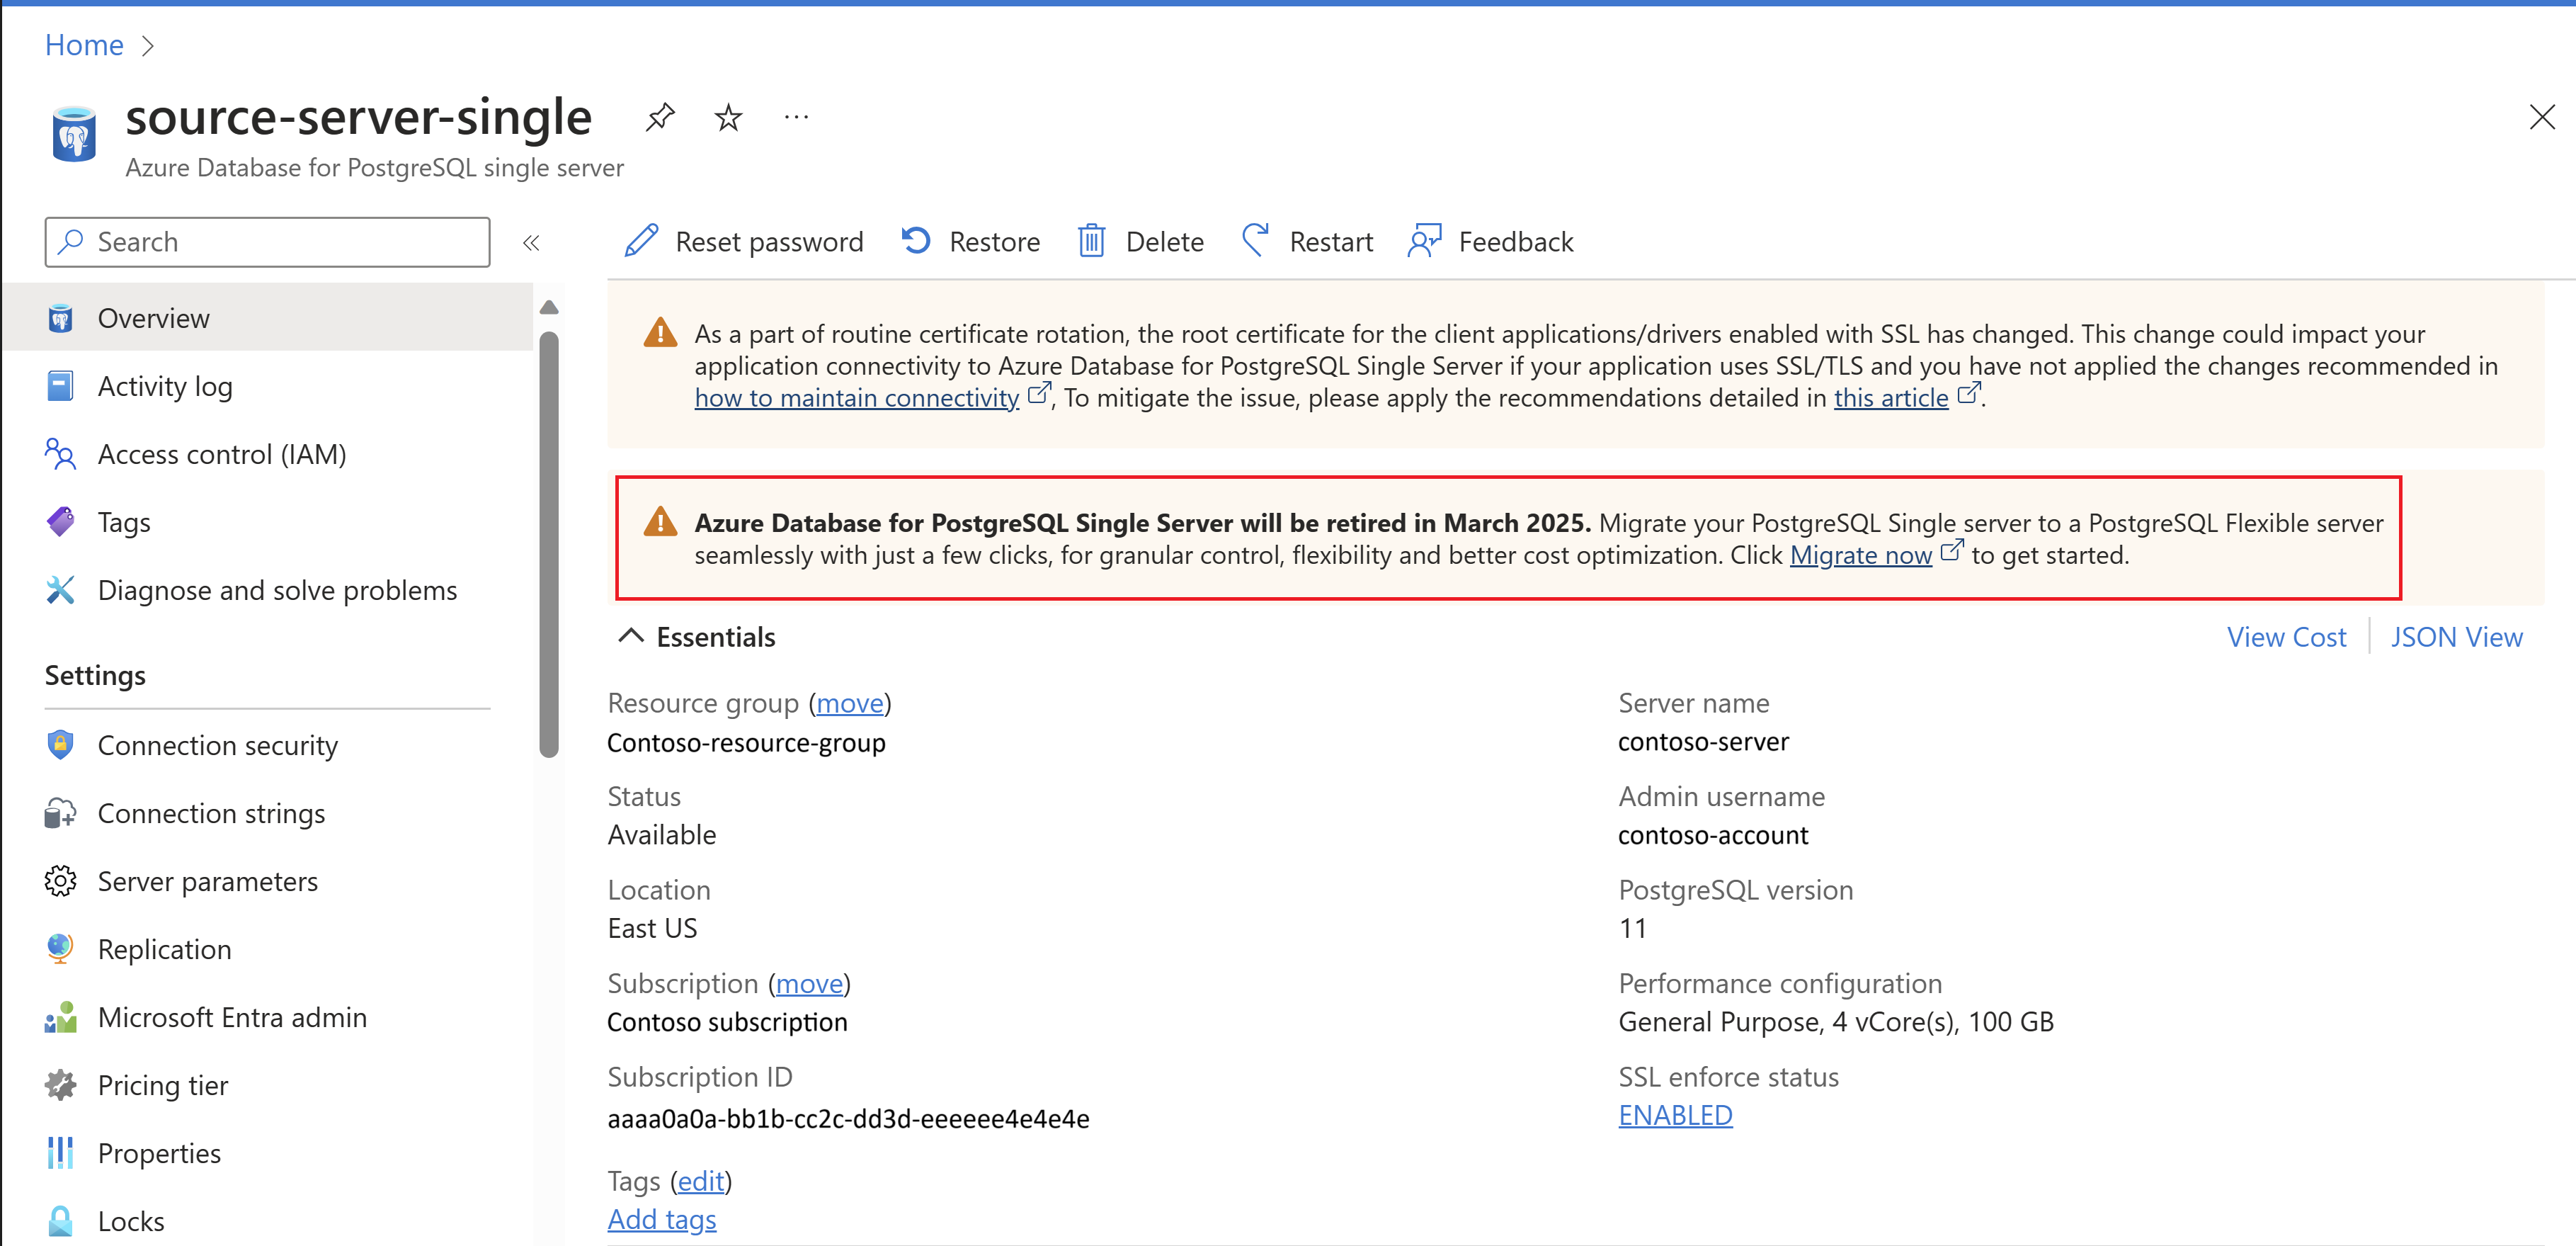Click the Reset password pencil icon
Screen dimensions: 2576x1246
click(x=641, y=241)
